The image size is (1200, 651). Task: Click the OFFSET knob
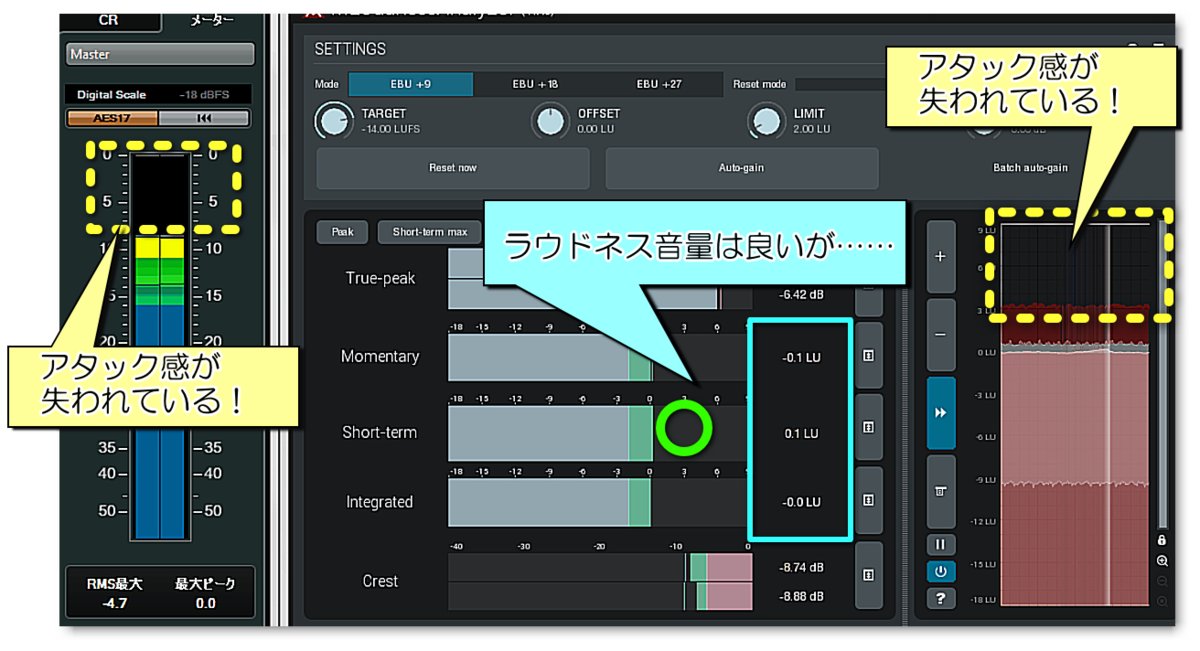point(549,122)
